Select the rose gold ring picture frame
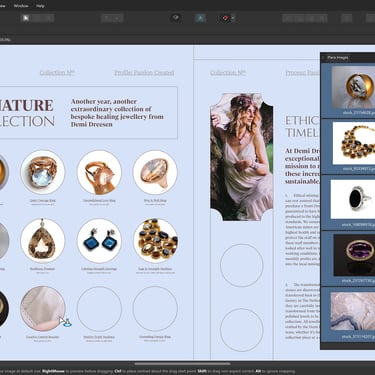The height and width of the screenshot is (375, 375). pos(99,172)
